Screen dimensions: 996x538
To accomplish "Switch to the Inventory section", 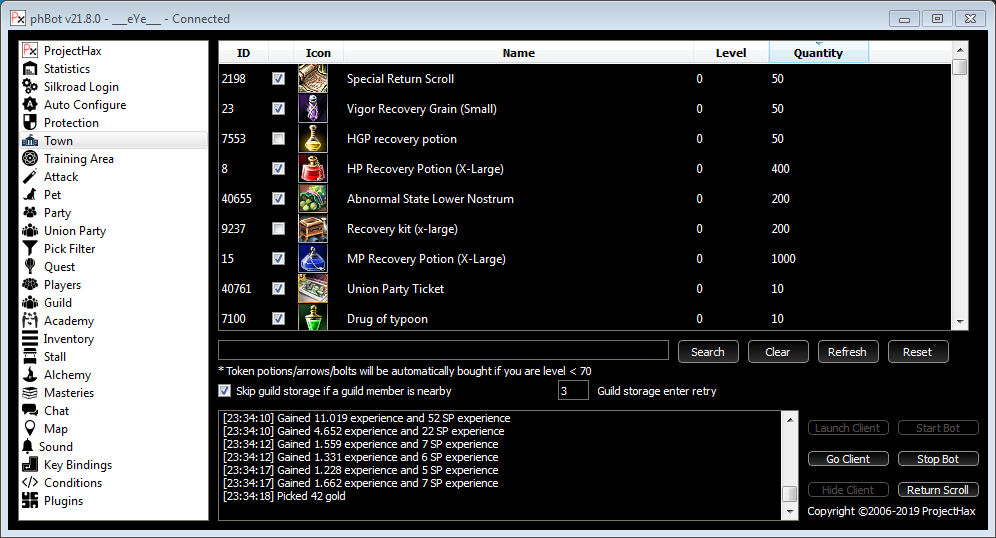I will 68,339.
